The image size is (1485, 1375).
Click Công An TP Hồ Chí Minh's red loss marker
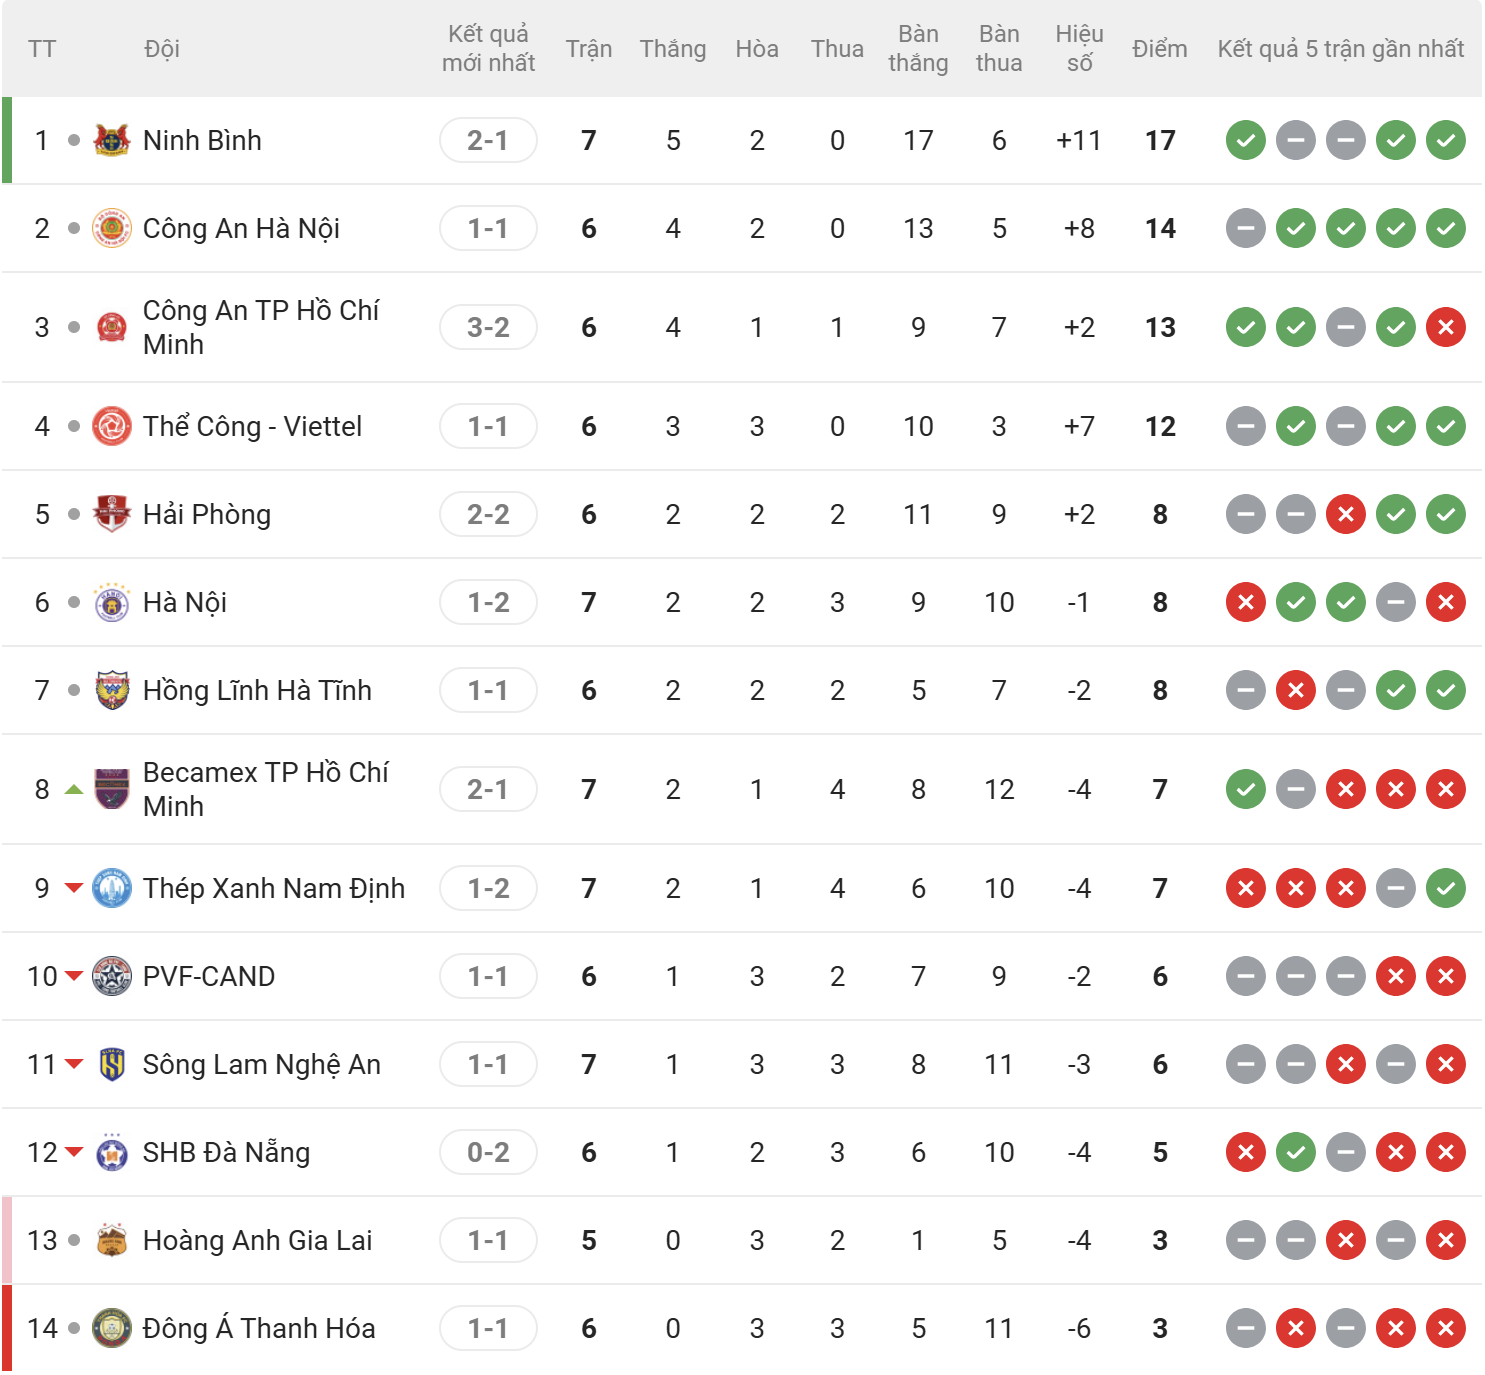pos(1445,327)
